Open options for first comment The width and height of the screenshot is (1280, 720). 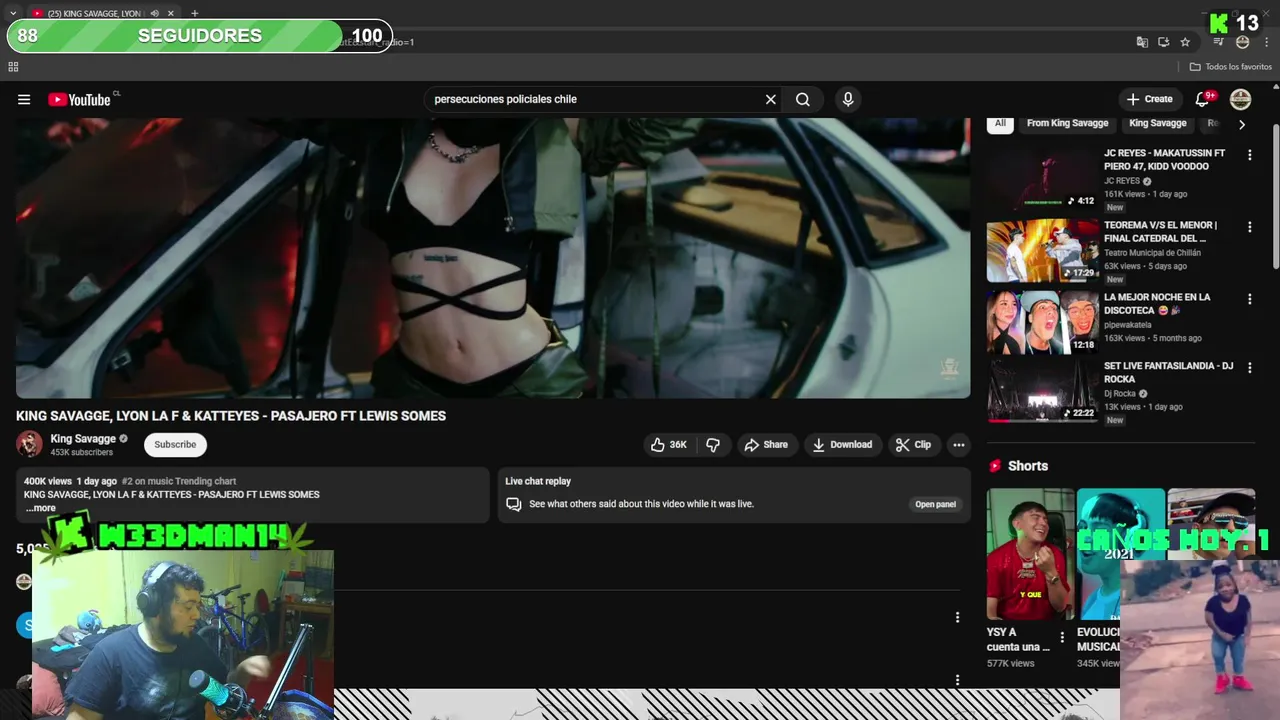pyautogui.click(x=957, y=617)
